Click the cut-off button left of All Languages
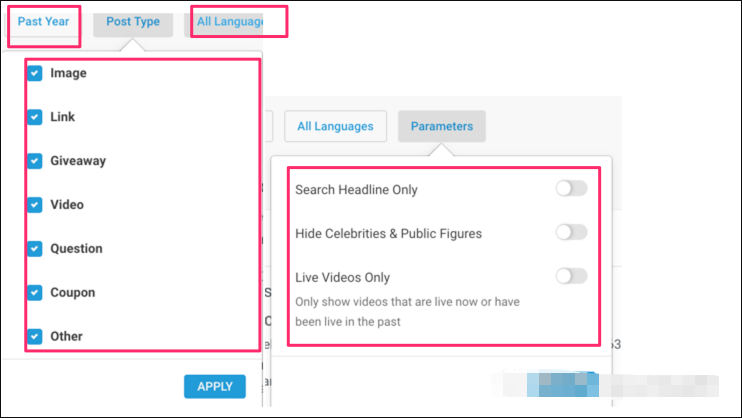This screenshot has height=418, width=742. click(x=268, y=127)
